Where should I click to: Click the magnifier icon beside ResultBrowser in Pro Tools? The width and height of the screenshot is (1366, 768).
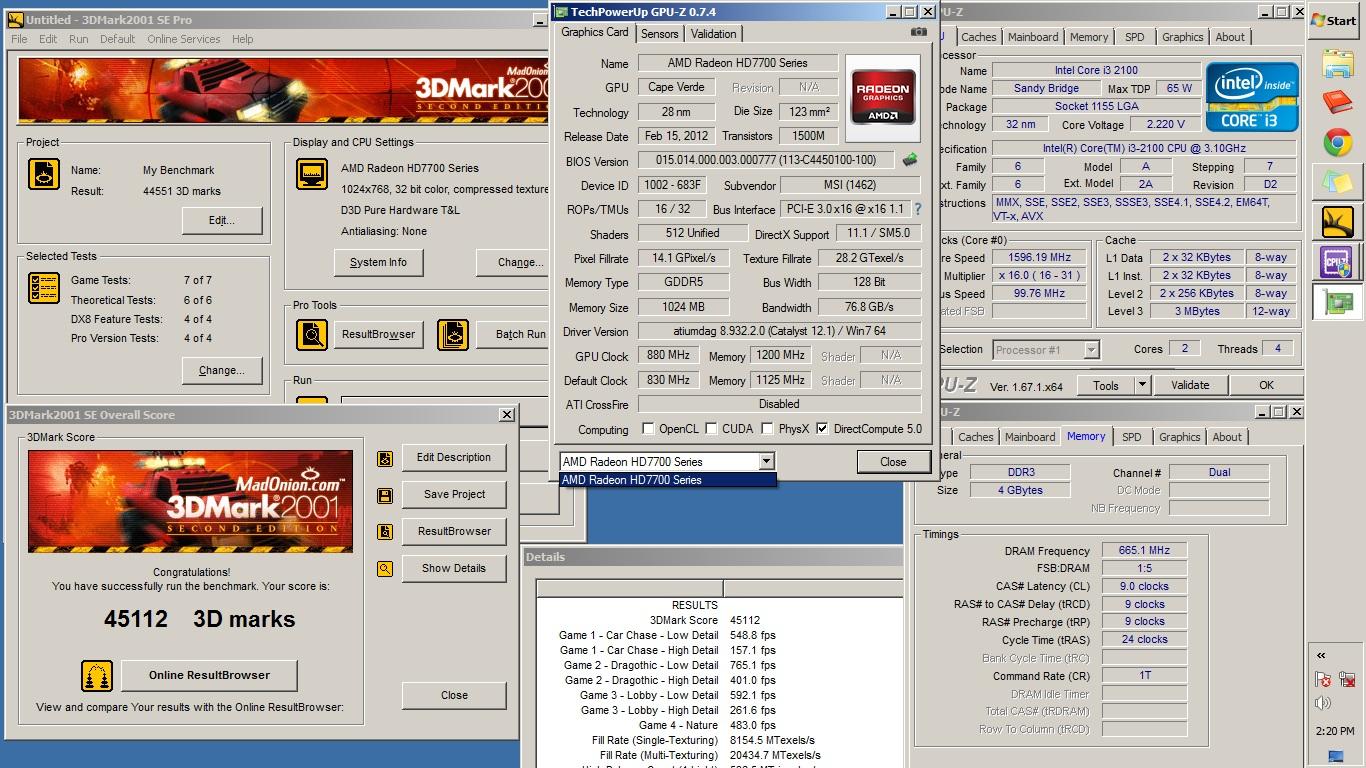tap(312, 334)
